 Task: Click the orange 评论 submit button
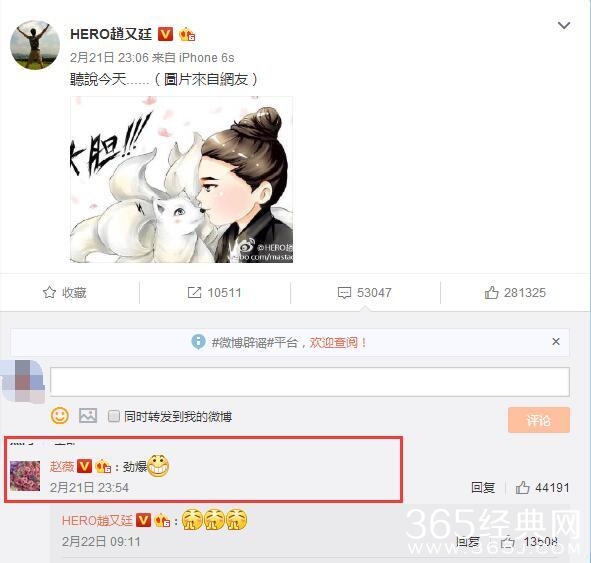(539, 420)
